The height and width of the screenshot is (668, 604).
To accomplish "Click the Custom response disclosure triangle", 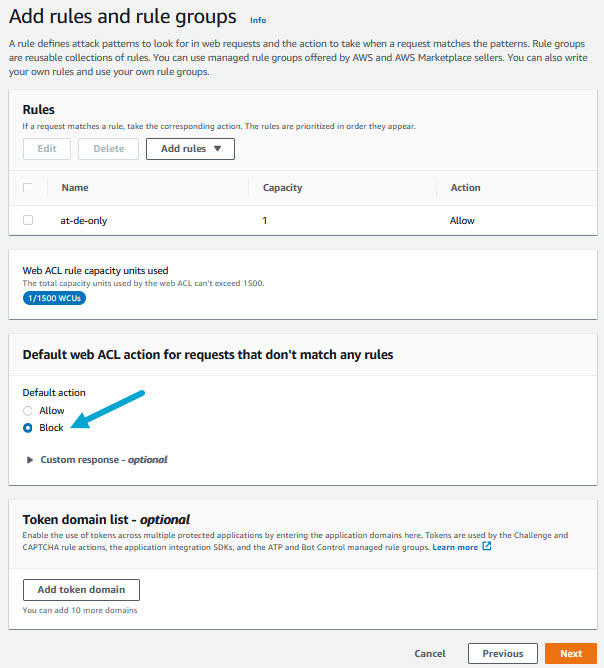I will coord(28,460).
